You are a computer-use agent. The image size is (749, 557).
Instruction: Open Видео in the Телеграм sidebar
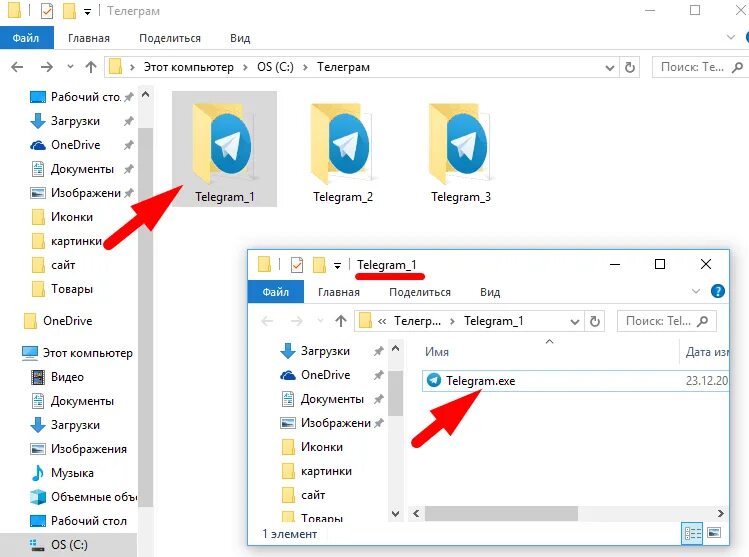57,376
